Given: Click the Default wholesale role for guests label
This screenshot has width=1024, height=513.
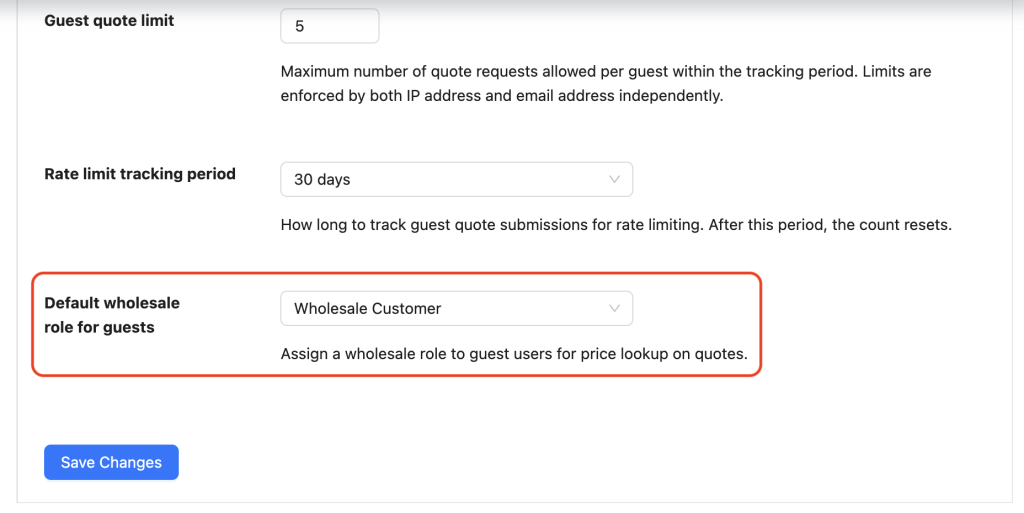Looking at the screenshot, I should pyautogui.click(x=112, y=314).
